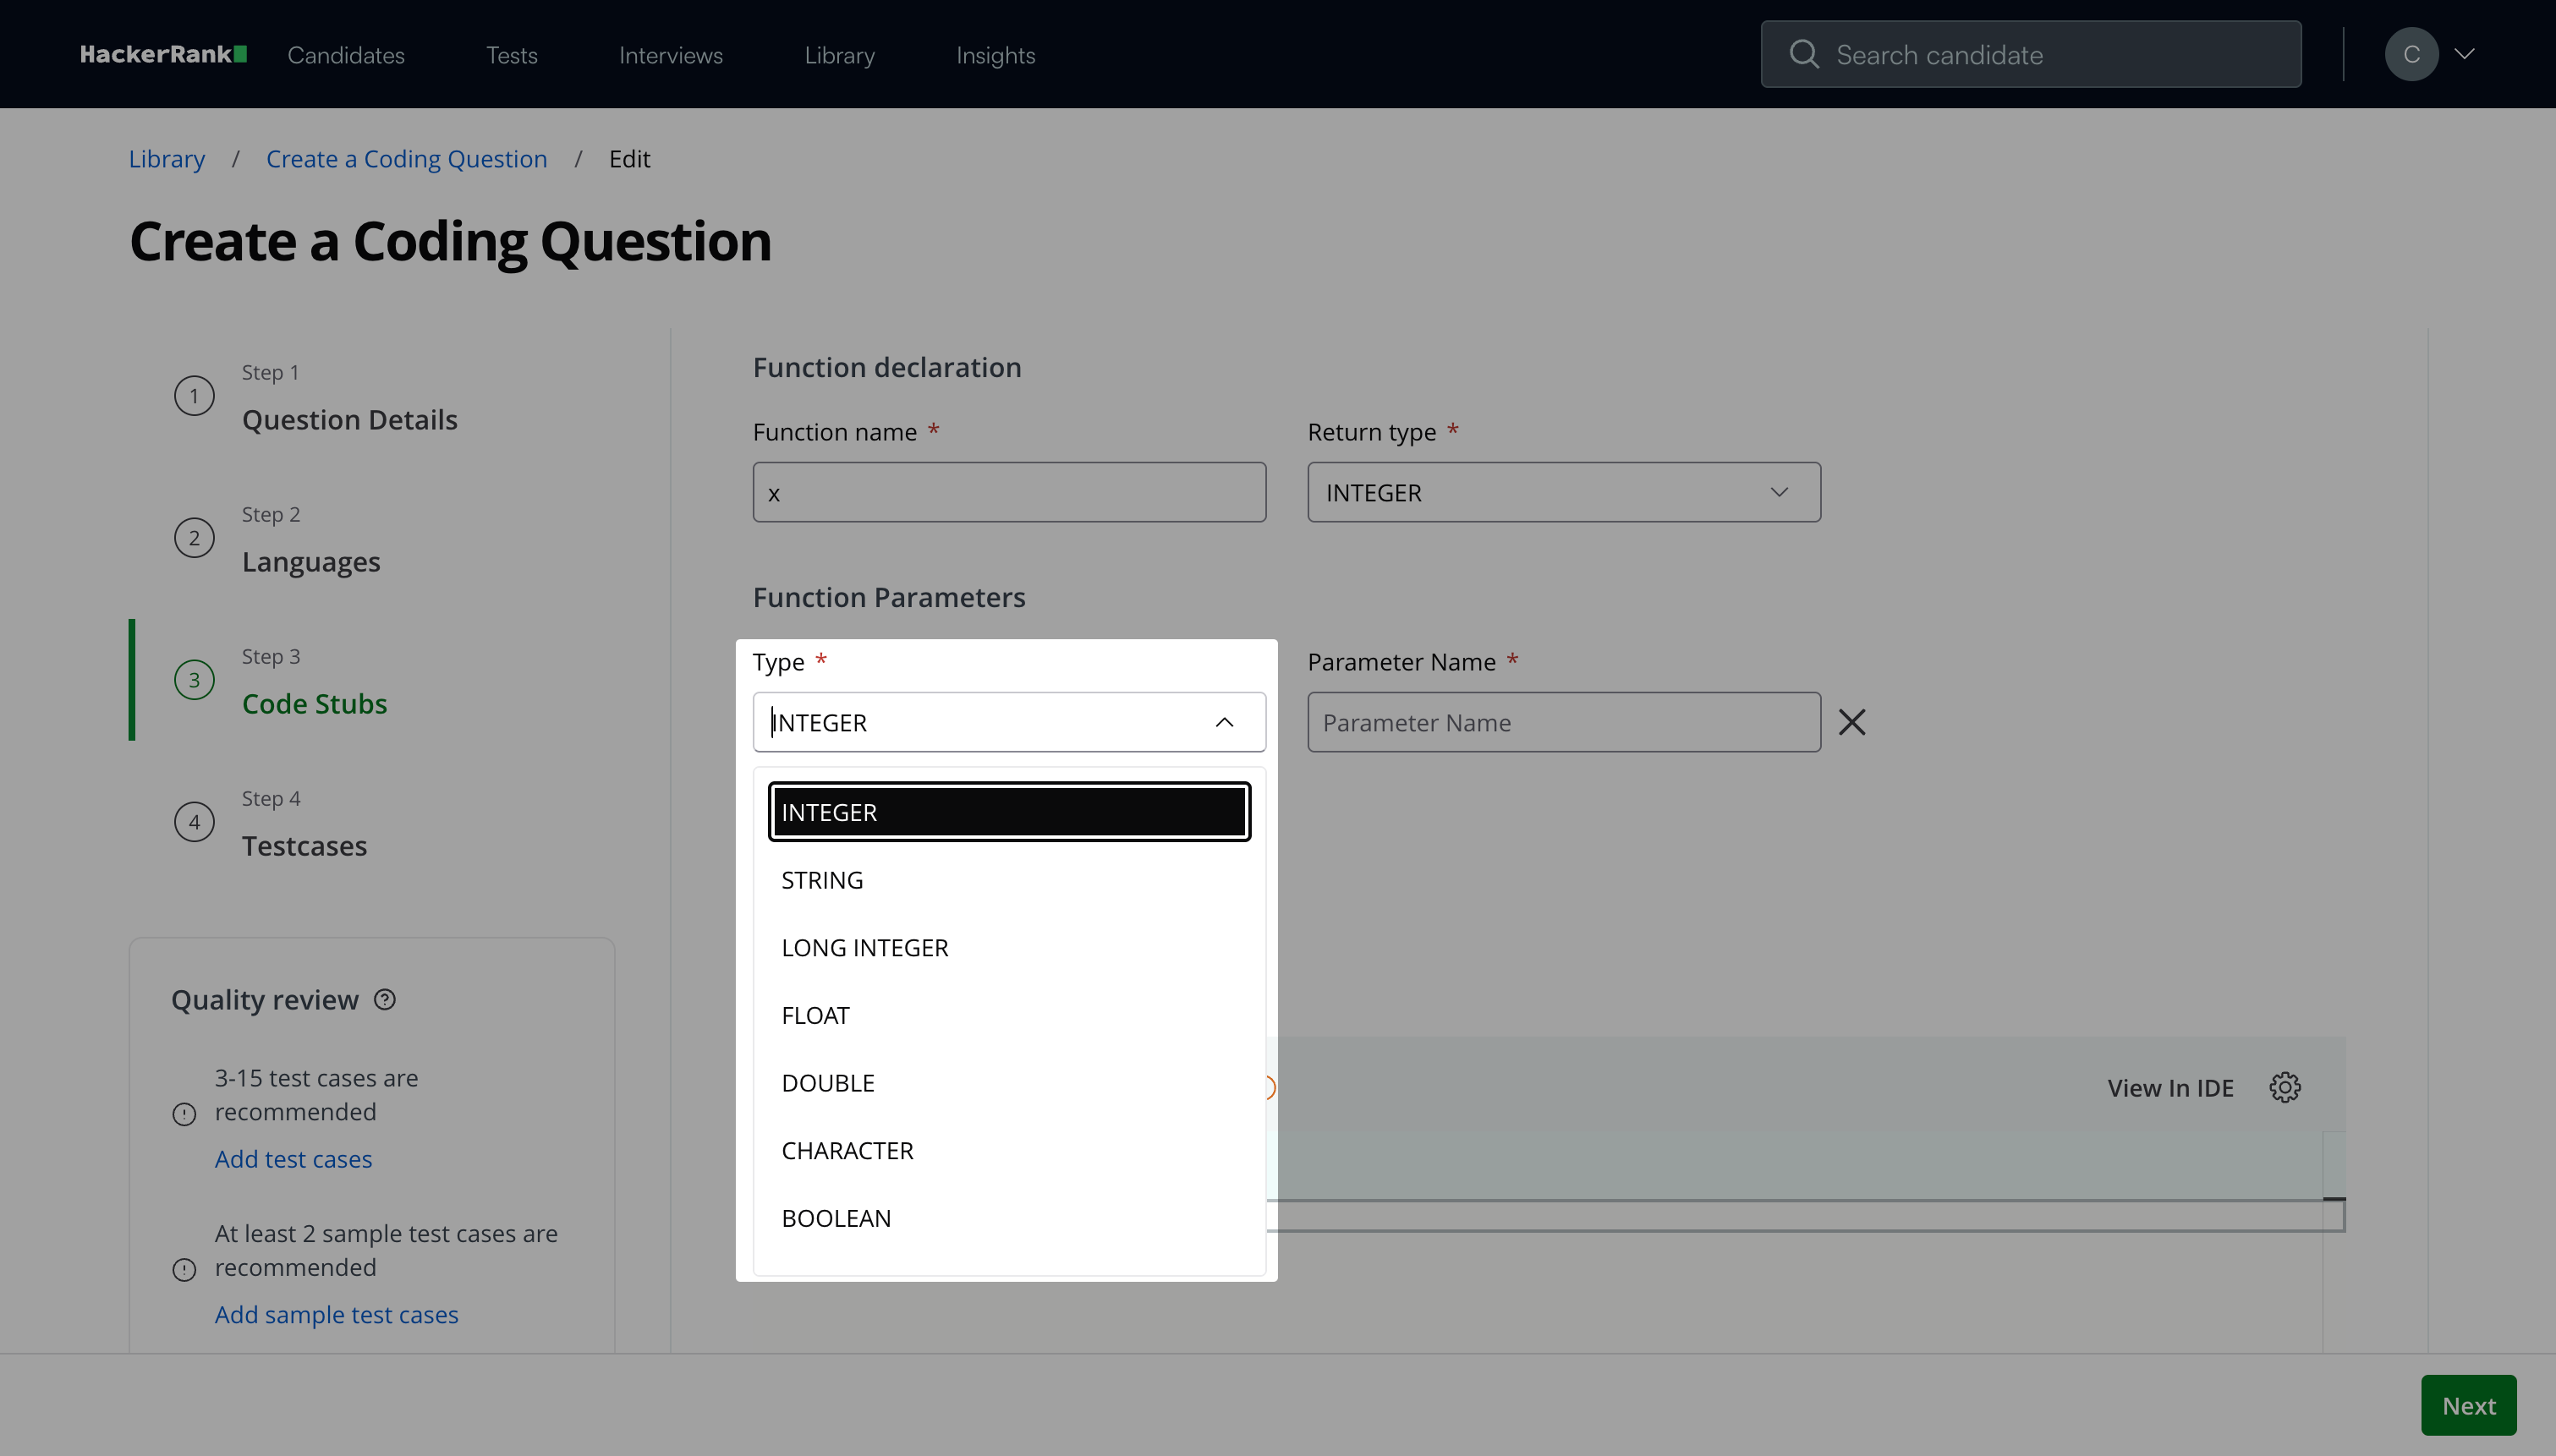Select LONG INTEGER option
This screenshot has width=2556, height=1456.
pos(865,948)
